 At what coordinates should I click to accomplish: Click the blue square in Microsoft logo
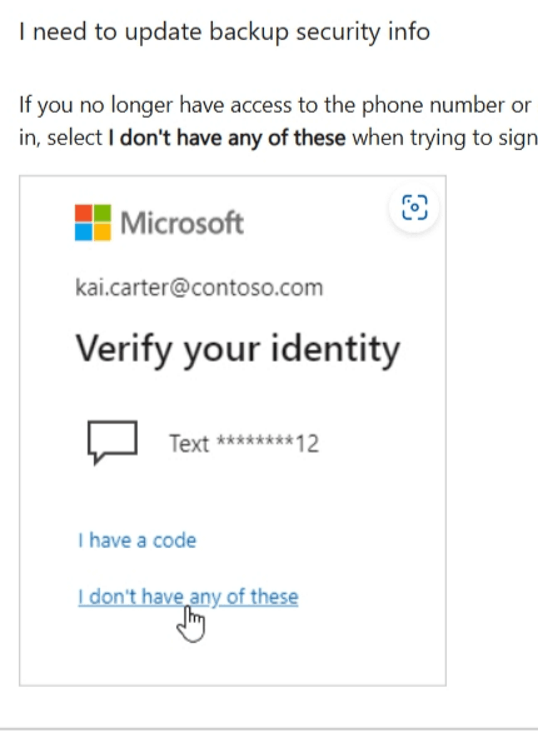[x=83, y=232]
